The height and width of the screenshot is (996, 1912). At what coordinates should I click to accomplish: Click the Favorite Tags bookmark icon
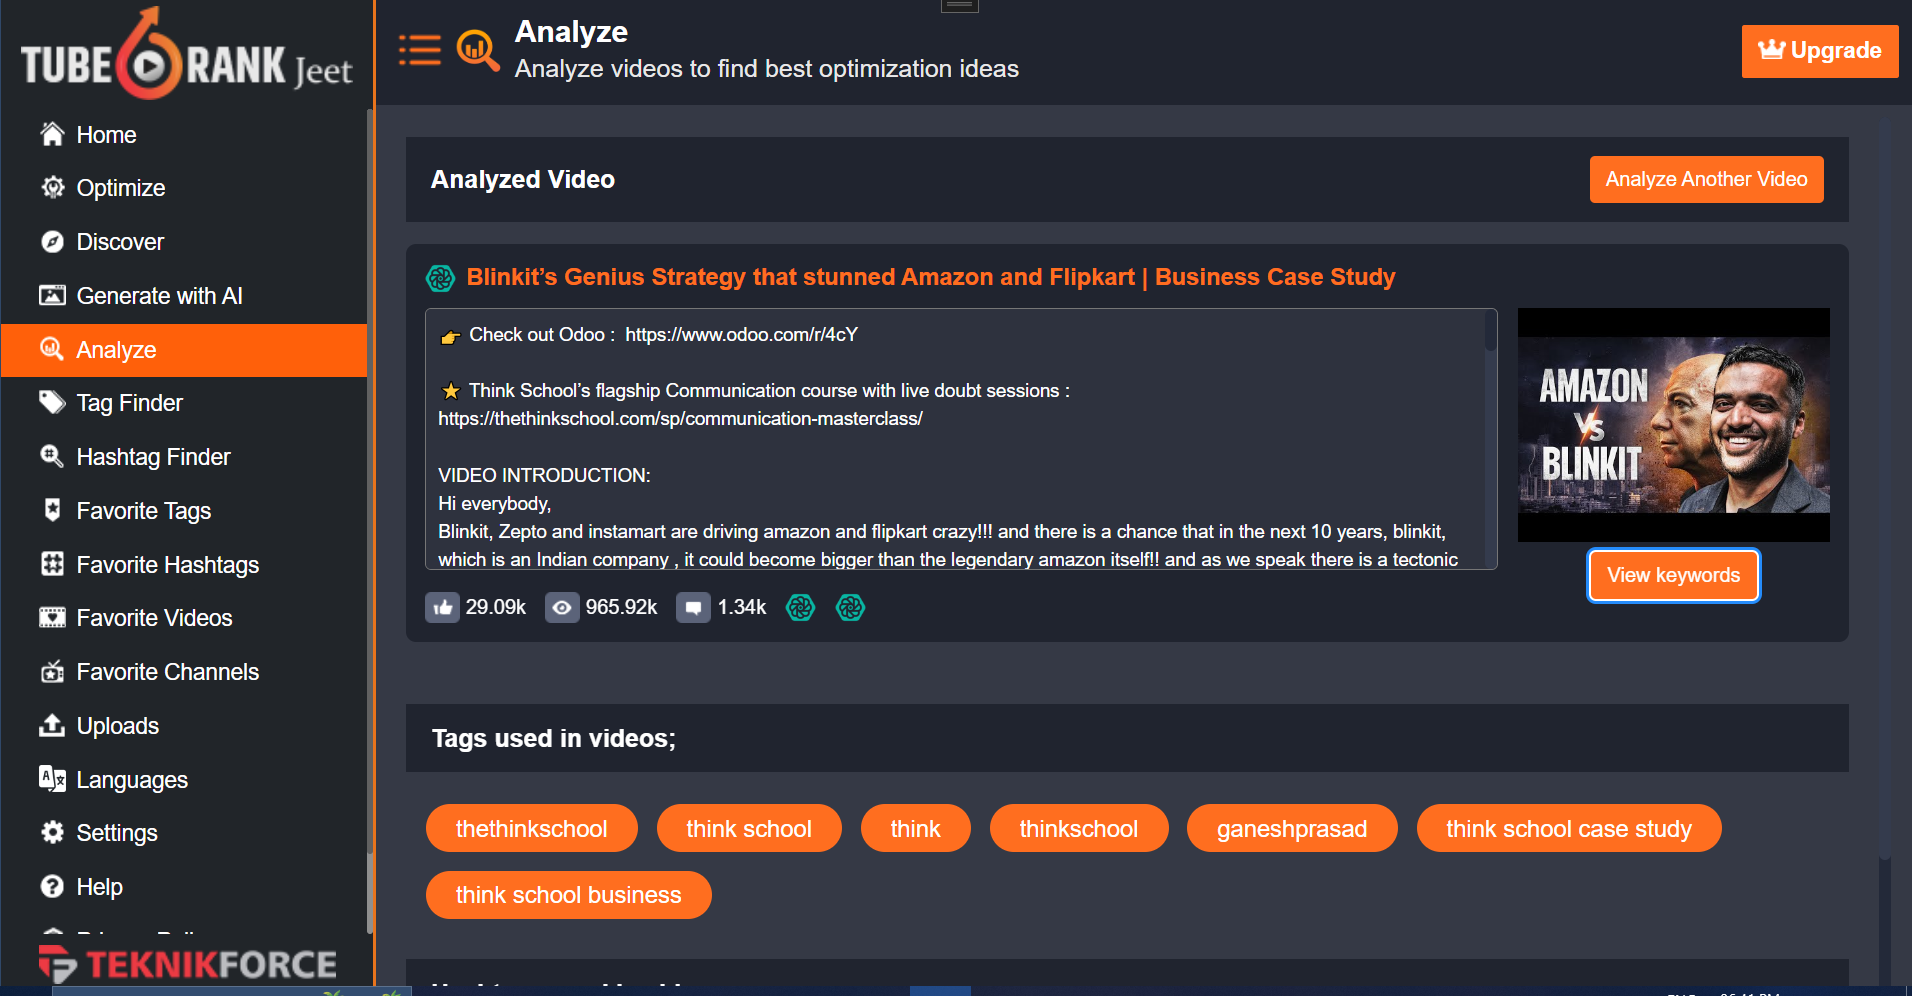(52, 510)
